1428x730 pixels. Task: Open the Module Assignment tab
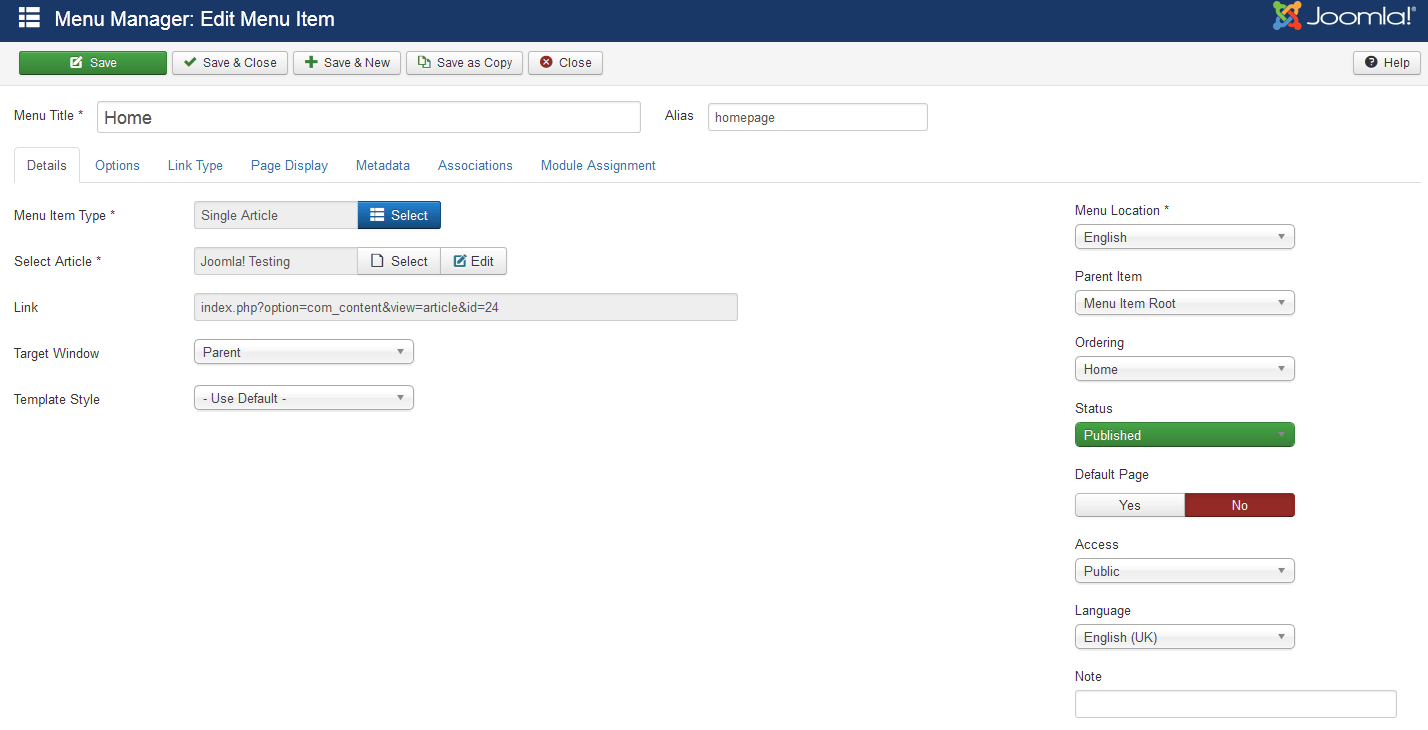598,165
